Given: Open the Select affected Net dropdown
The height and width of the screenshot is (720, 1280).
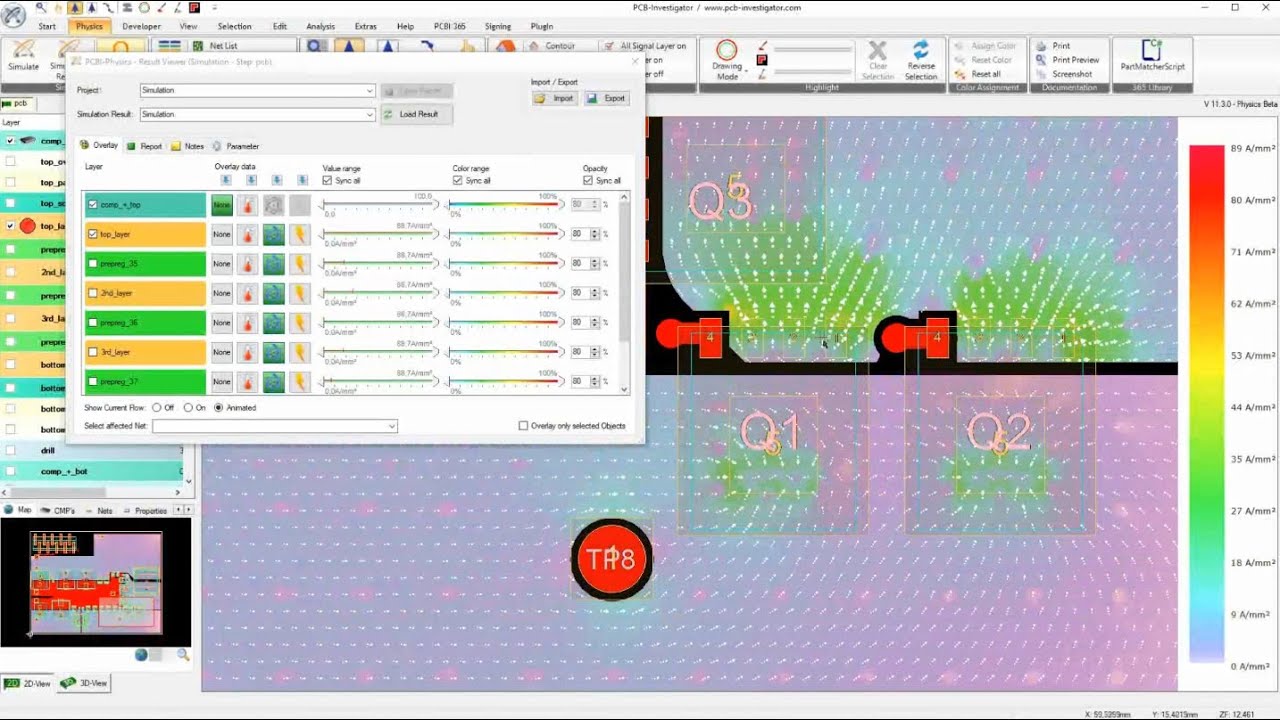Looking at the screenshot, I should click(x=392, y=426).
